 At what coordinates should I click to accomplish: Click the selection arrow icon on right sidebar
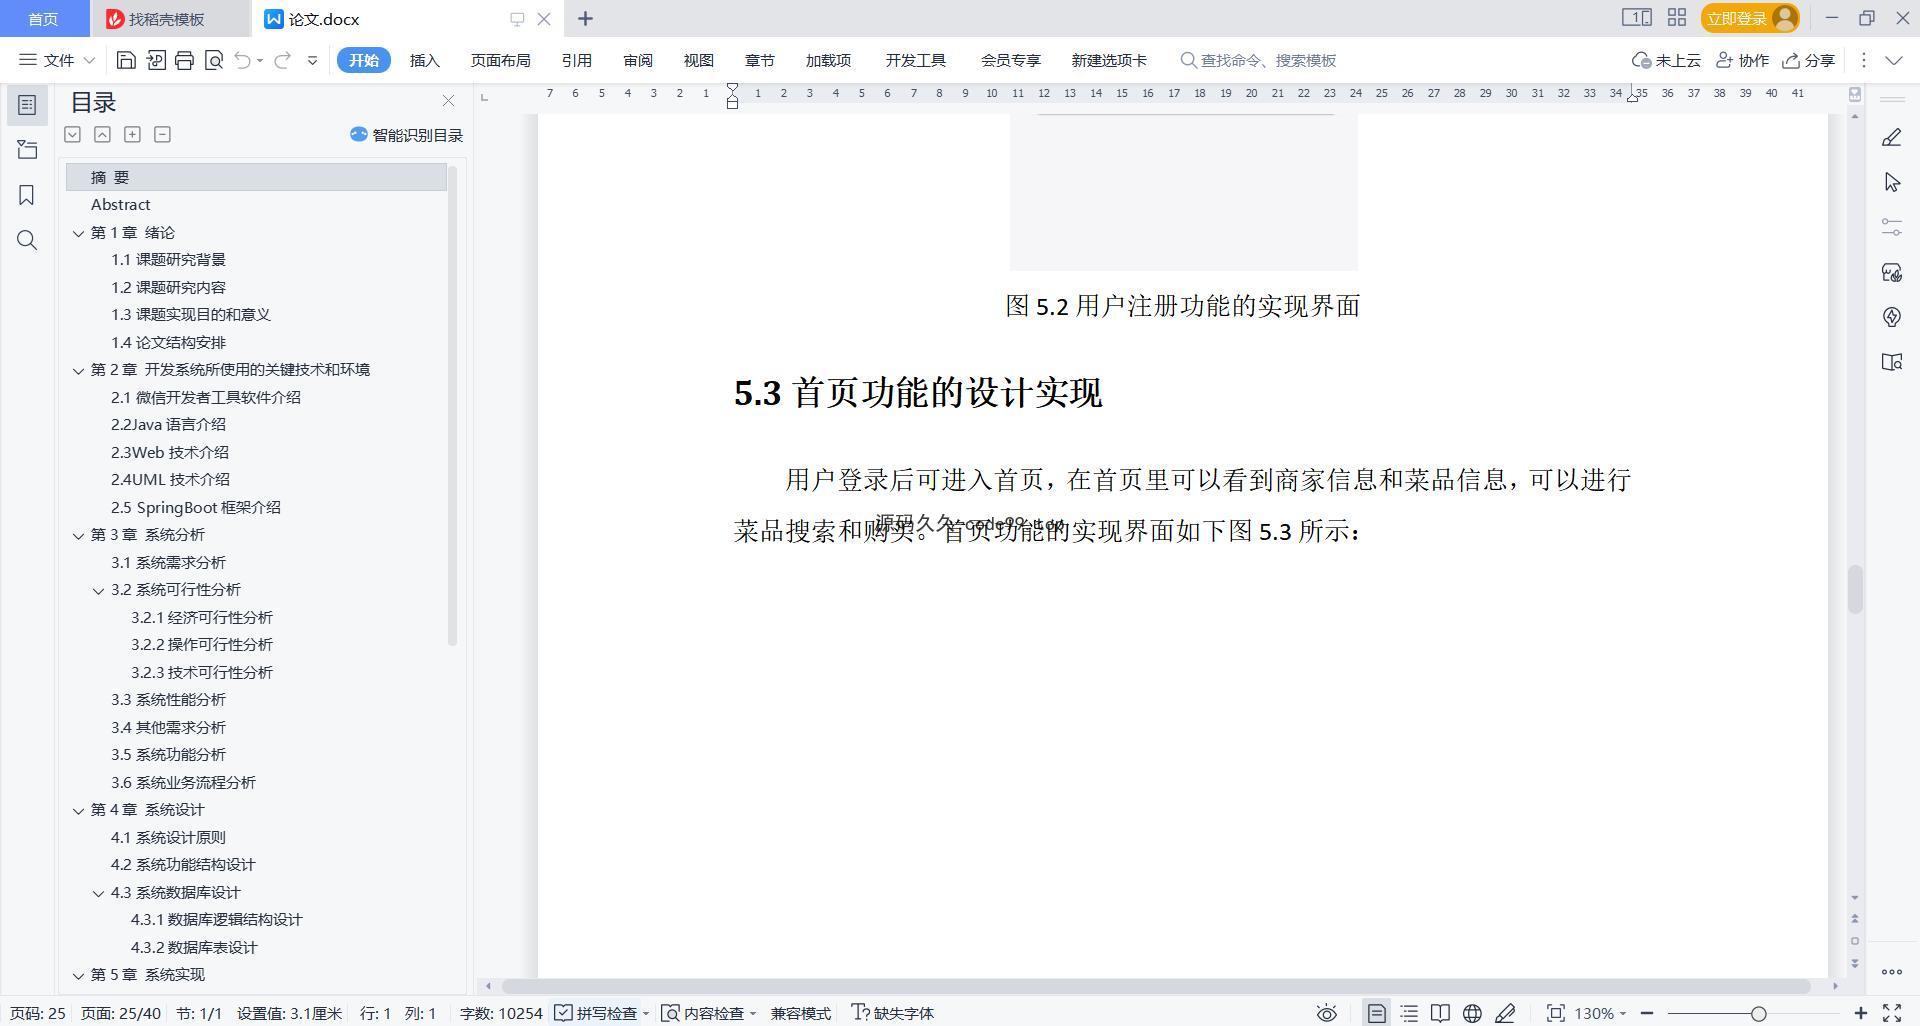(1891, 182)
